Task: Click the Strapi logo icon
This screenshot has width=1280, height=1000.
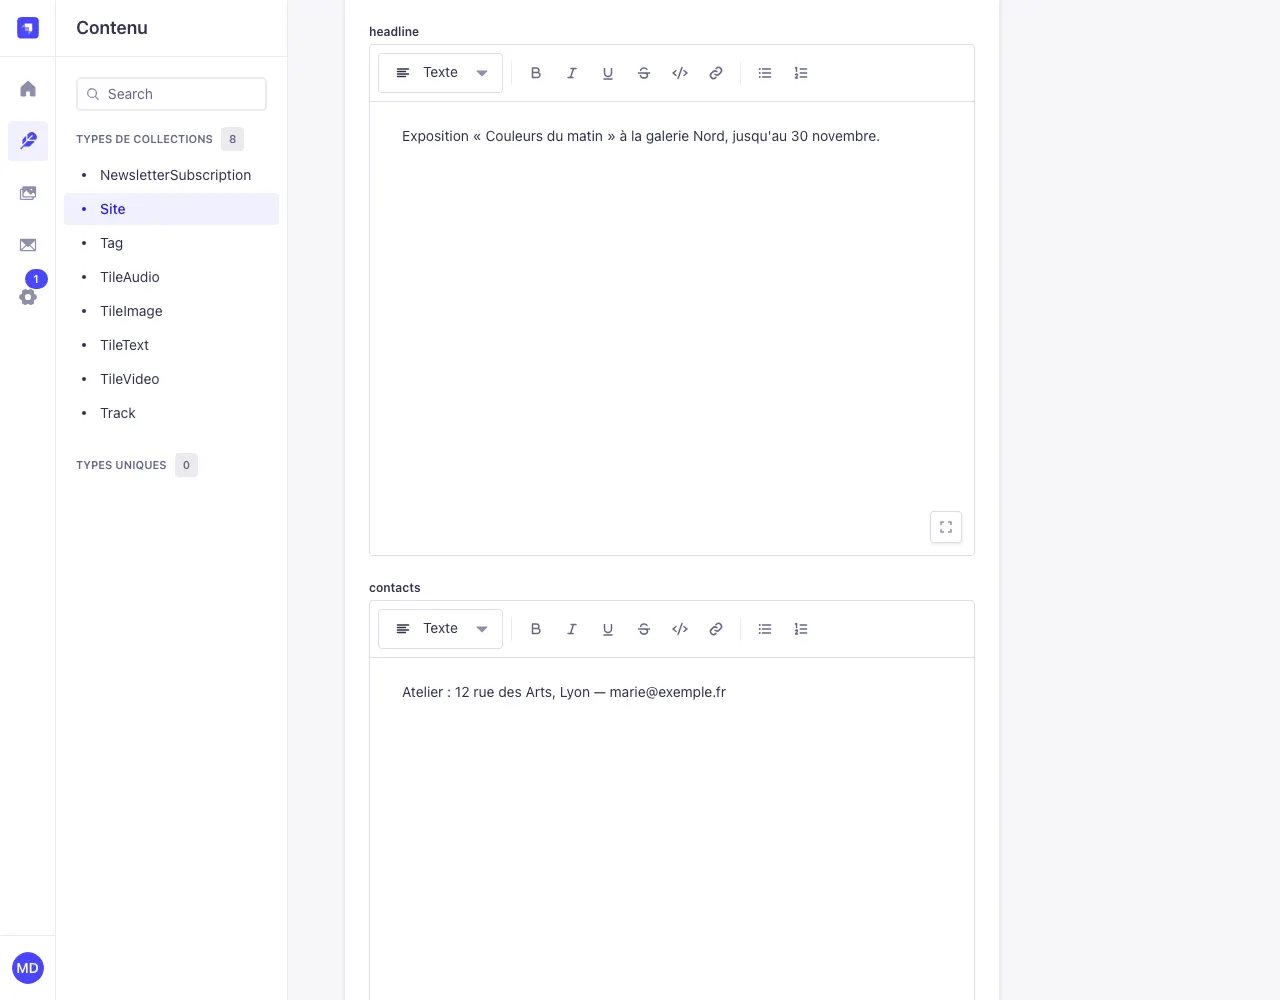Action: click(28, 28)
